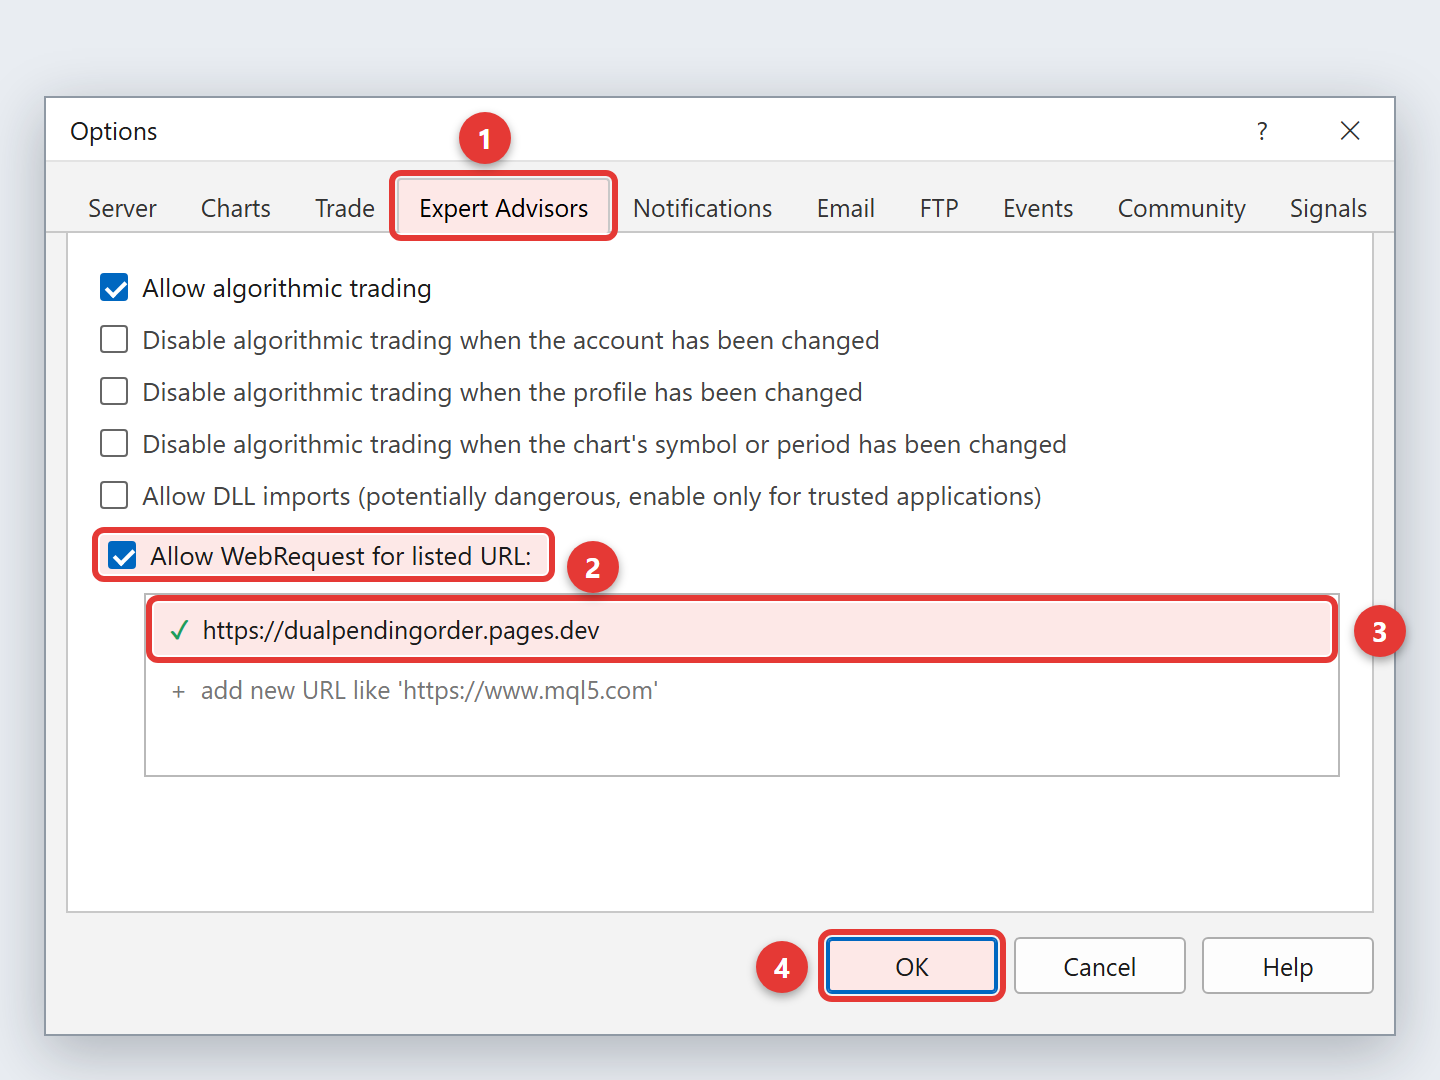Check disable trading when profile changed
This screenshot has width=1440, height=1080.
tap(114, 392)
